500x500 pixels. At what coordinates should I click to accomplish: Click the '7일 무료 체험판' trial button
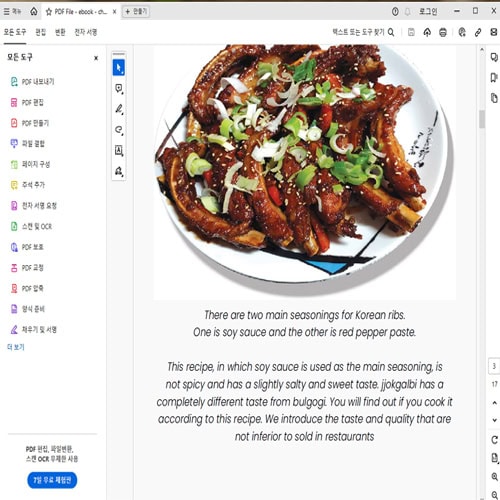(52, 480)
